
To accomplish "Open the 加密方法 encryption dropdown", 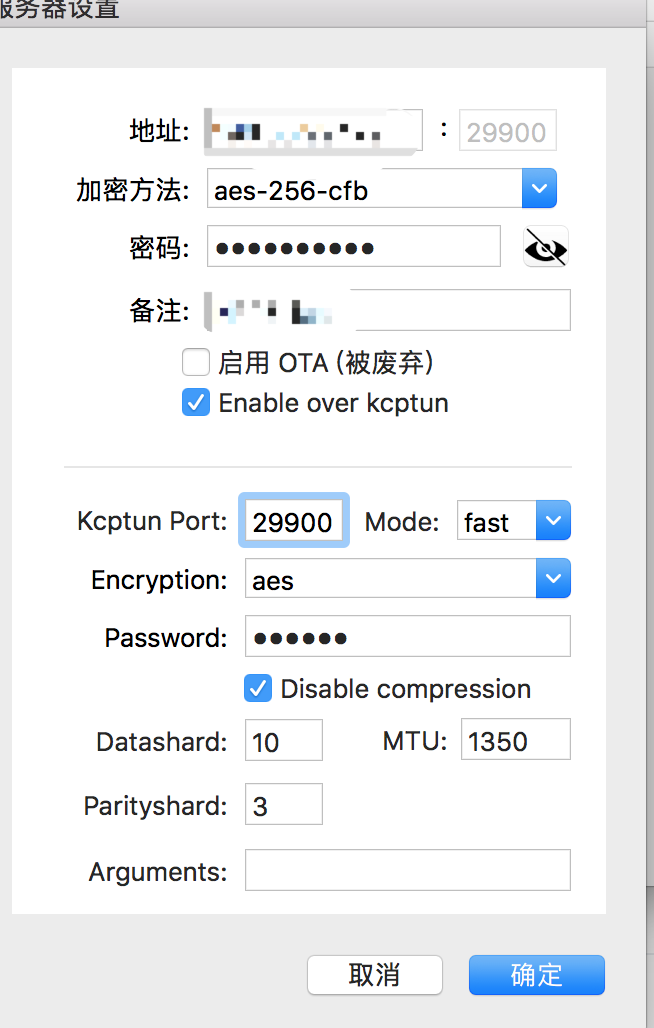I will coord(538,188).
